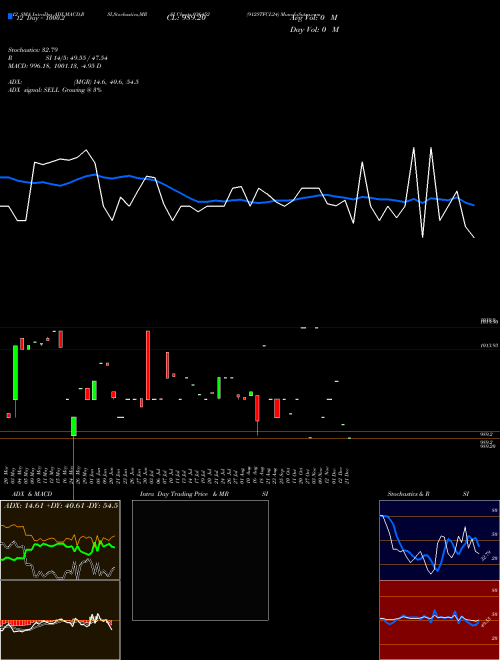Click the blue 12 Day SMA legend square

10,16
